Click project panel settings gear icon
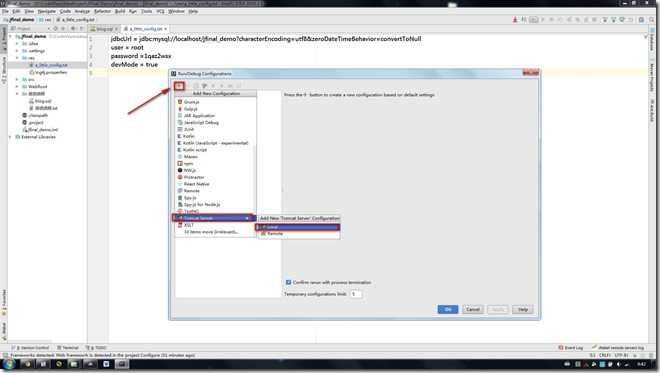Viewport: 660px width, 373px height. click(x=73, y=29)
